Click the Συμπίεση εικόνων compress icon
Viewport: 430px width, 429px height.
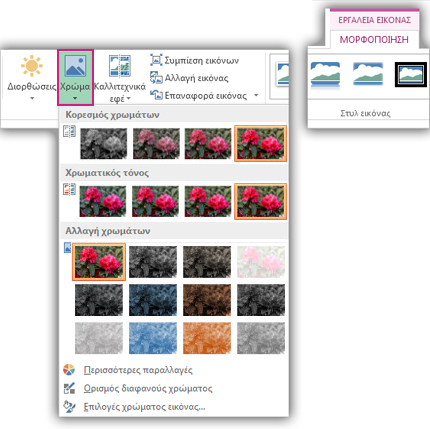(156, 60)
